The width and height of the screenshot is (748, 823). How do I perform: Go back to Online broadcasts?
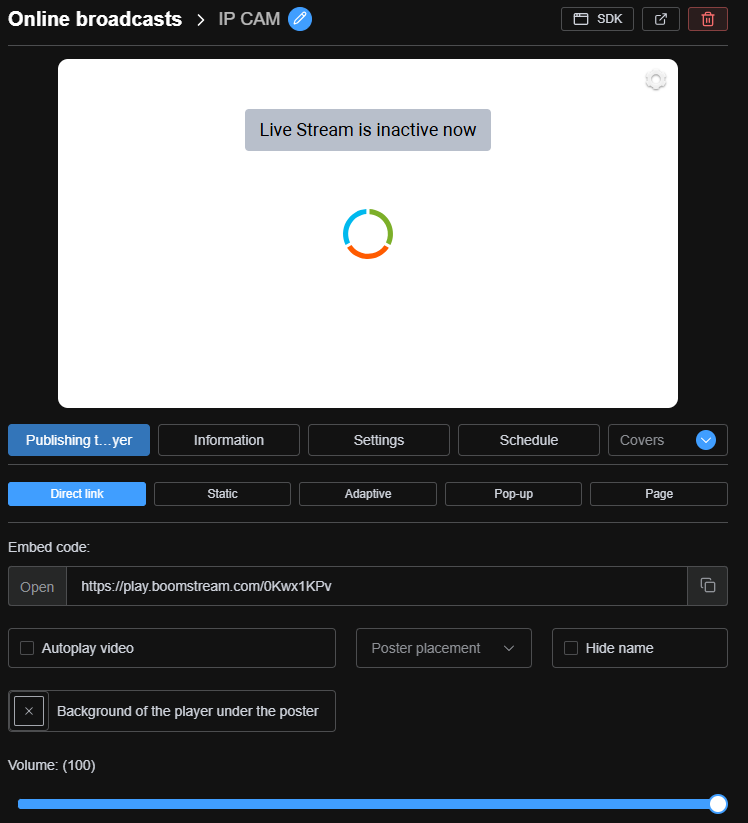pos(95,19)
